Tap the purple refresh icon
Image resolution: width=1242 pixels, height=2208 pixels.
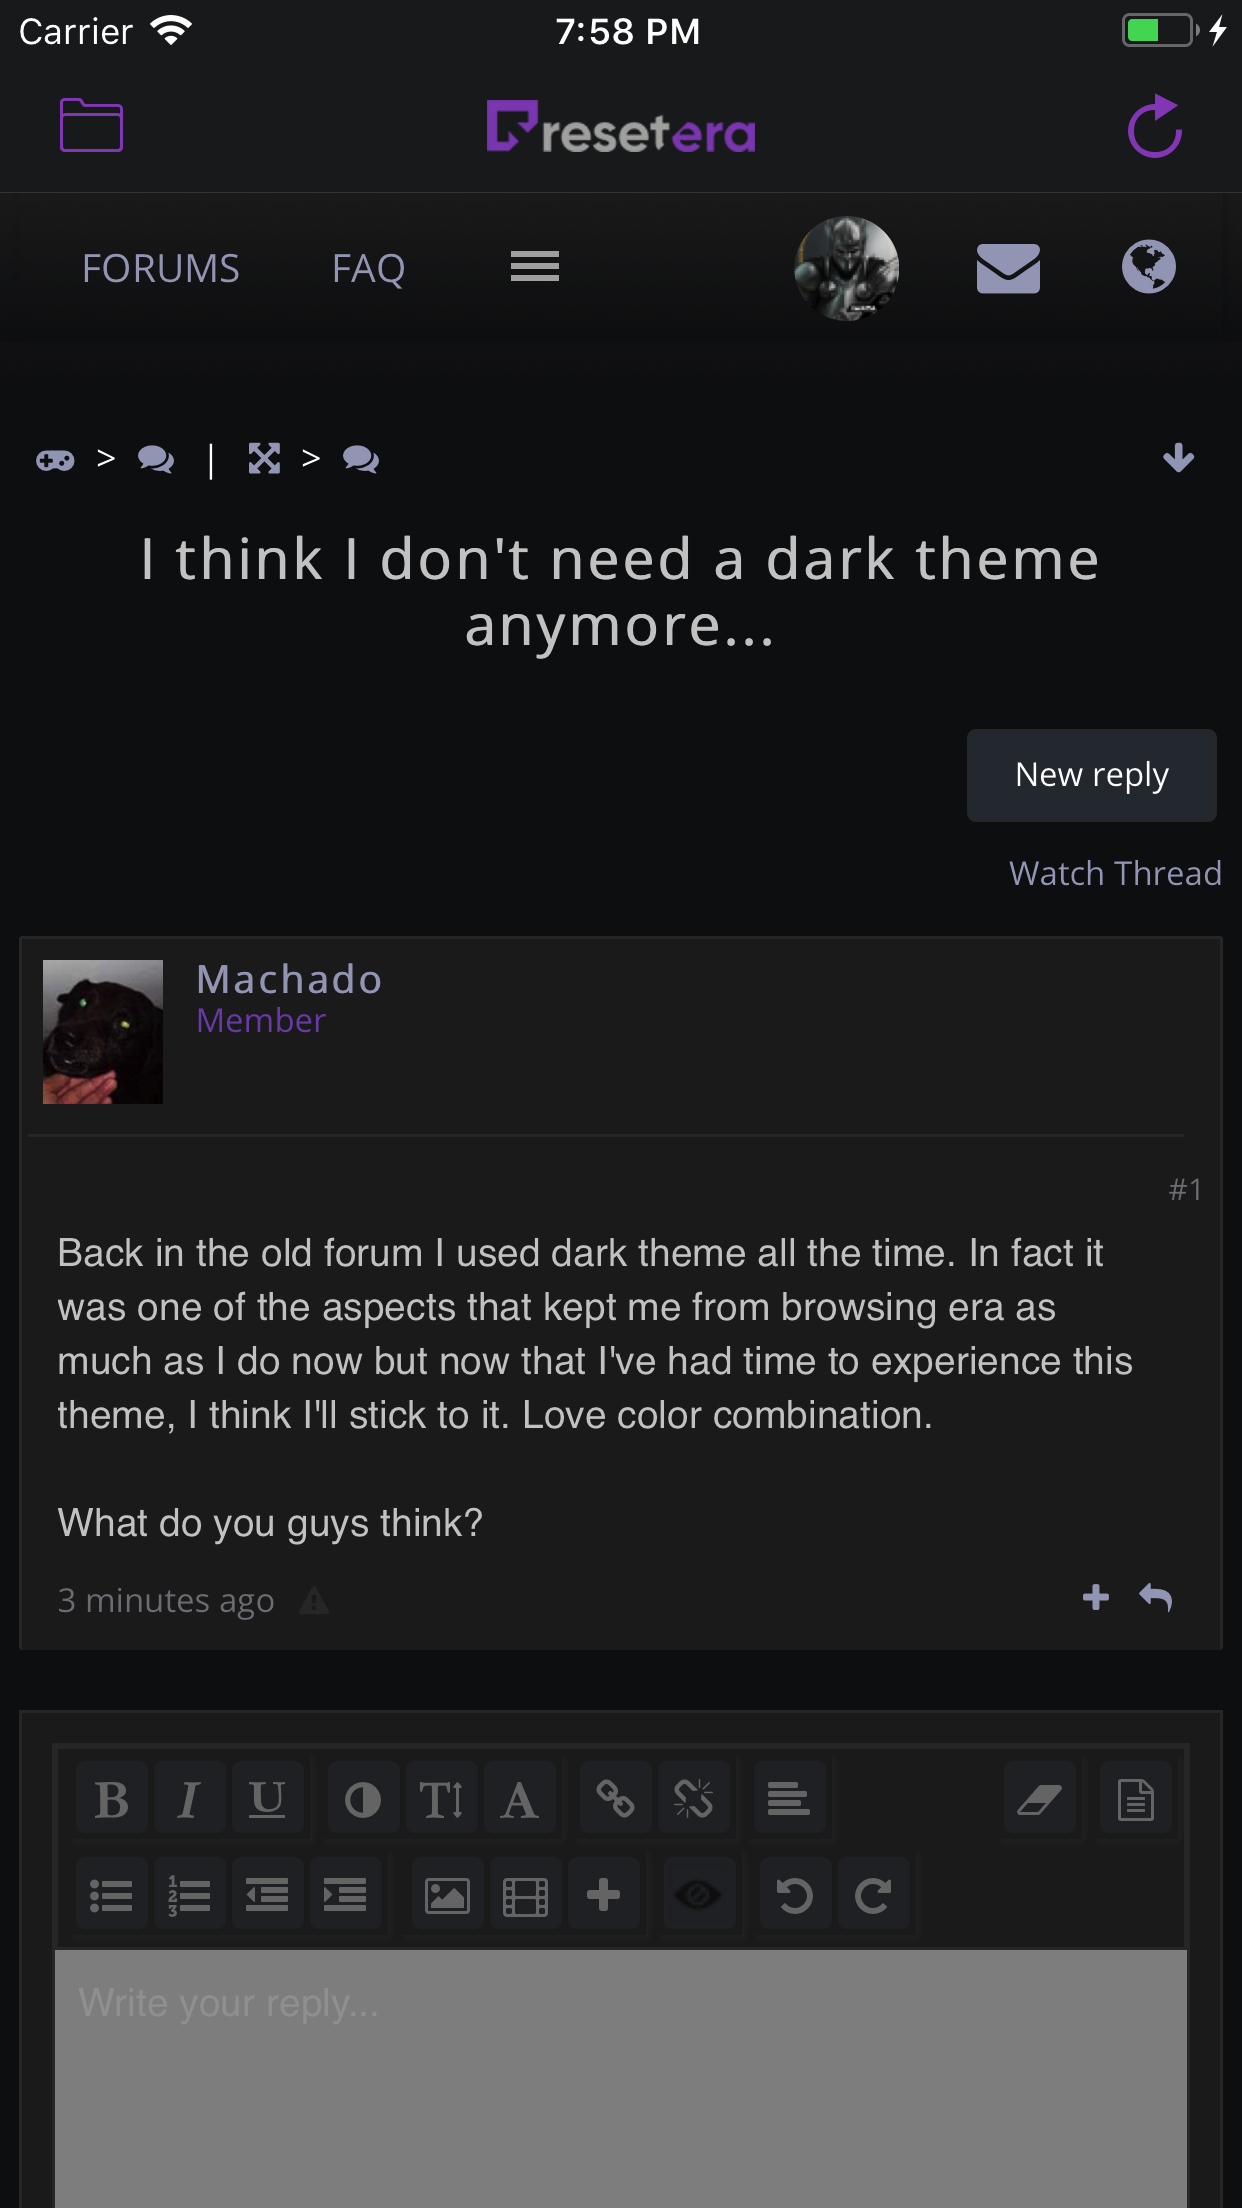pyautogui.click(x=1155, y=127)
